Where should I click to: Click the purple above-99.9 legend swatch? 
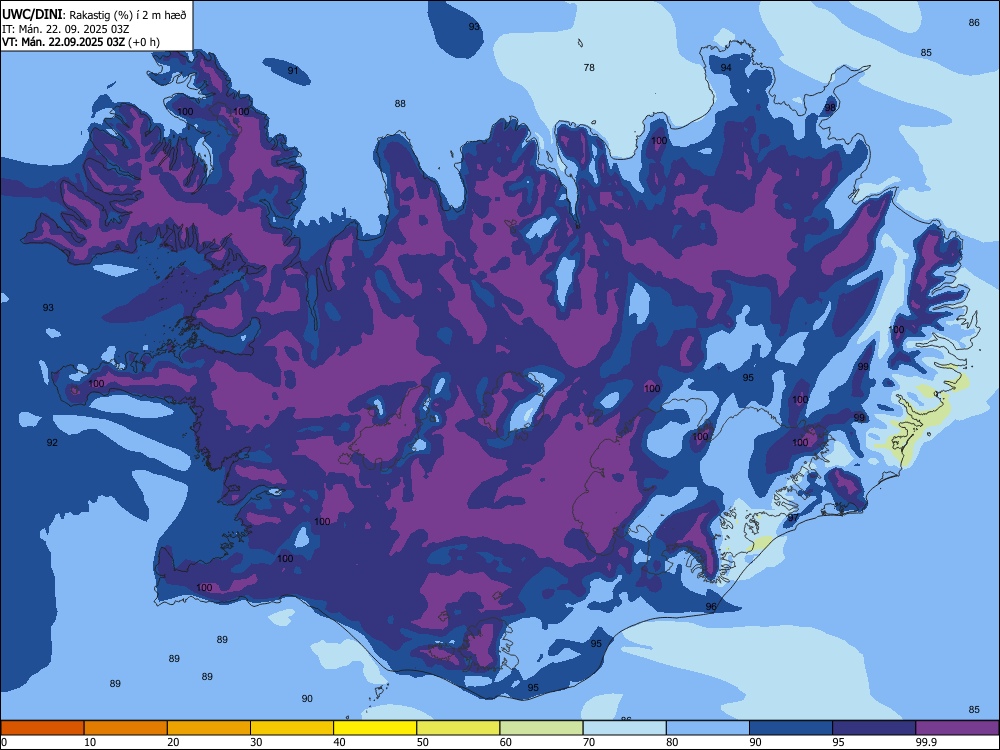coord(957,728)
